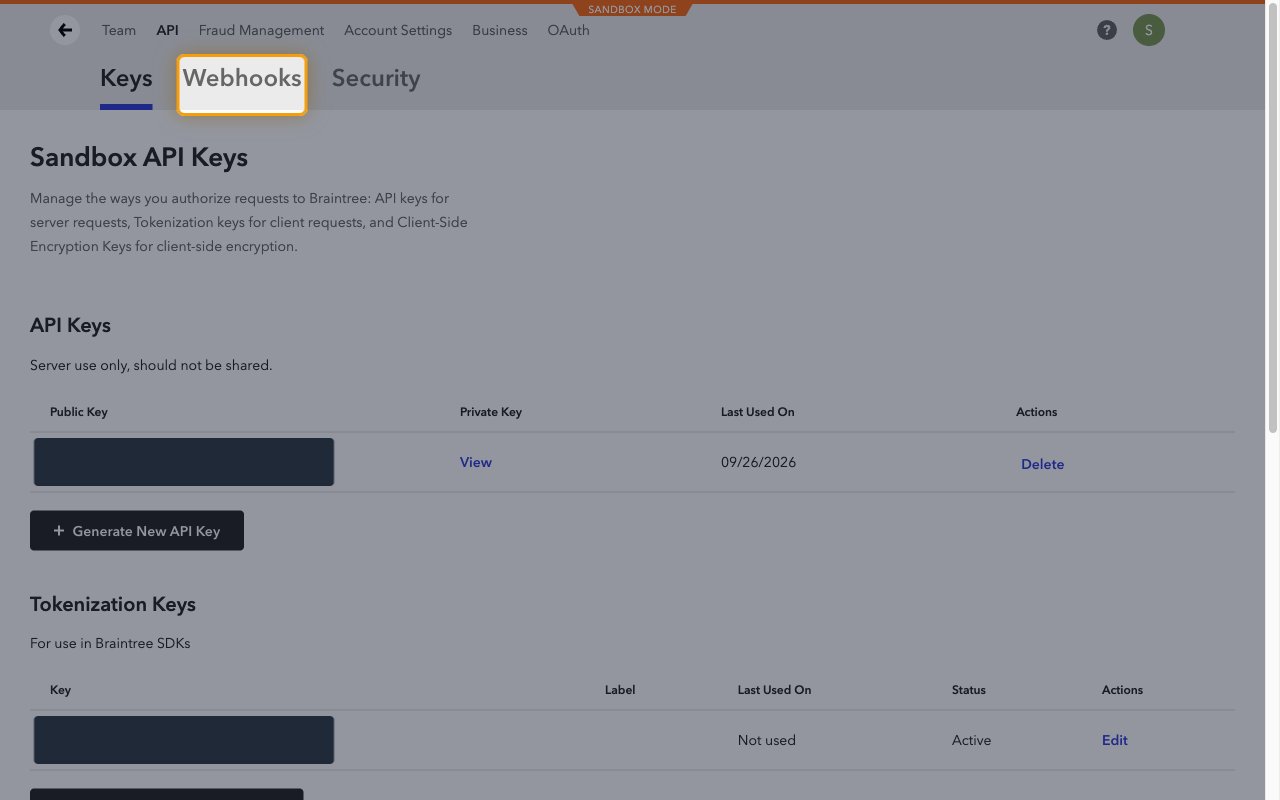Click the Active status text
This screenshot has width=1280, height=800.
[x=971, y=740]
